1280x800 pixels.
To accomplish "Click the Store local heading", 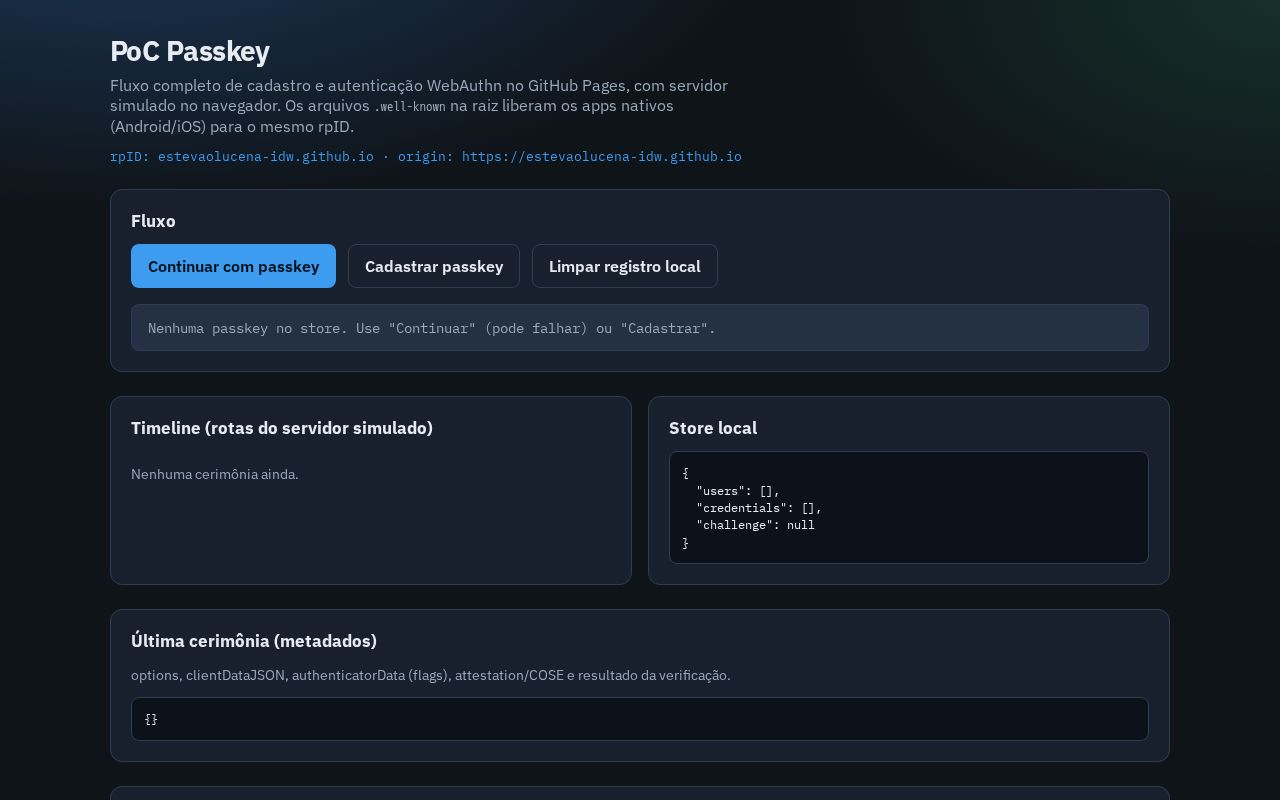I will coord(713,428).
